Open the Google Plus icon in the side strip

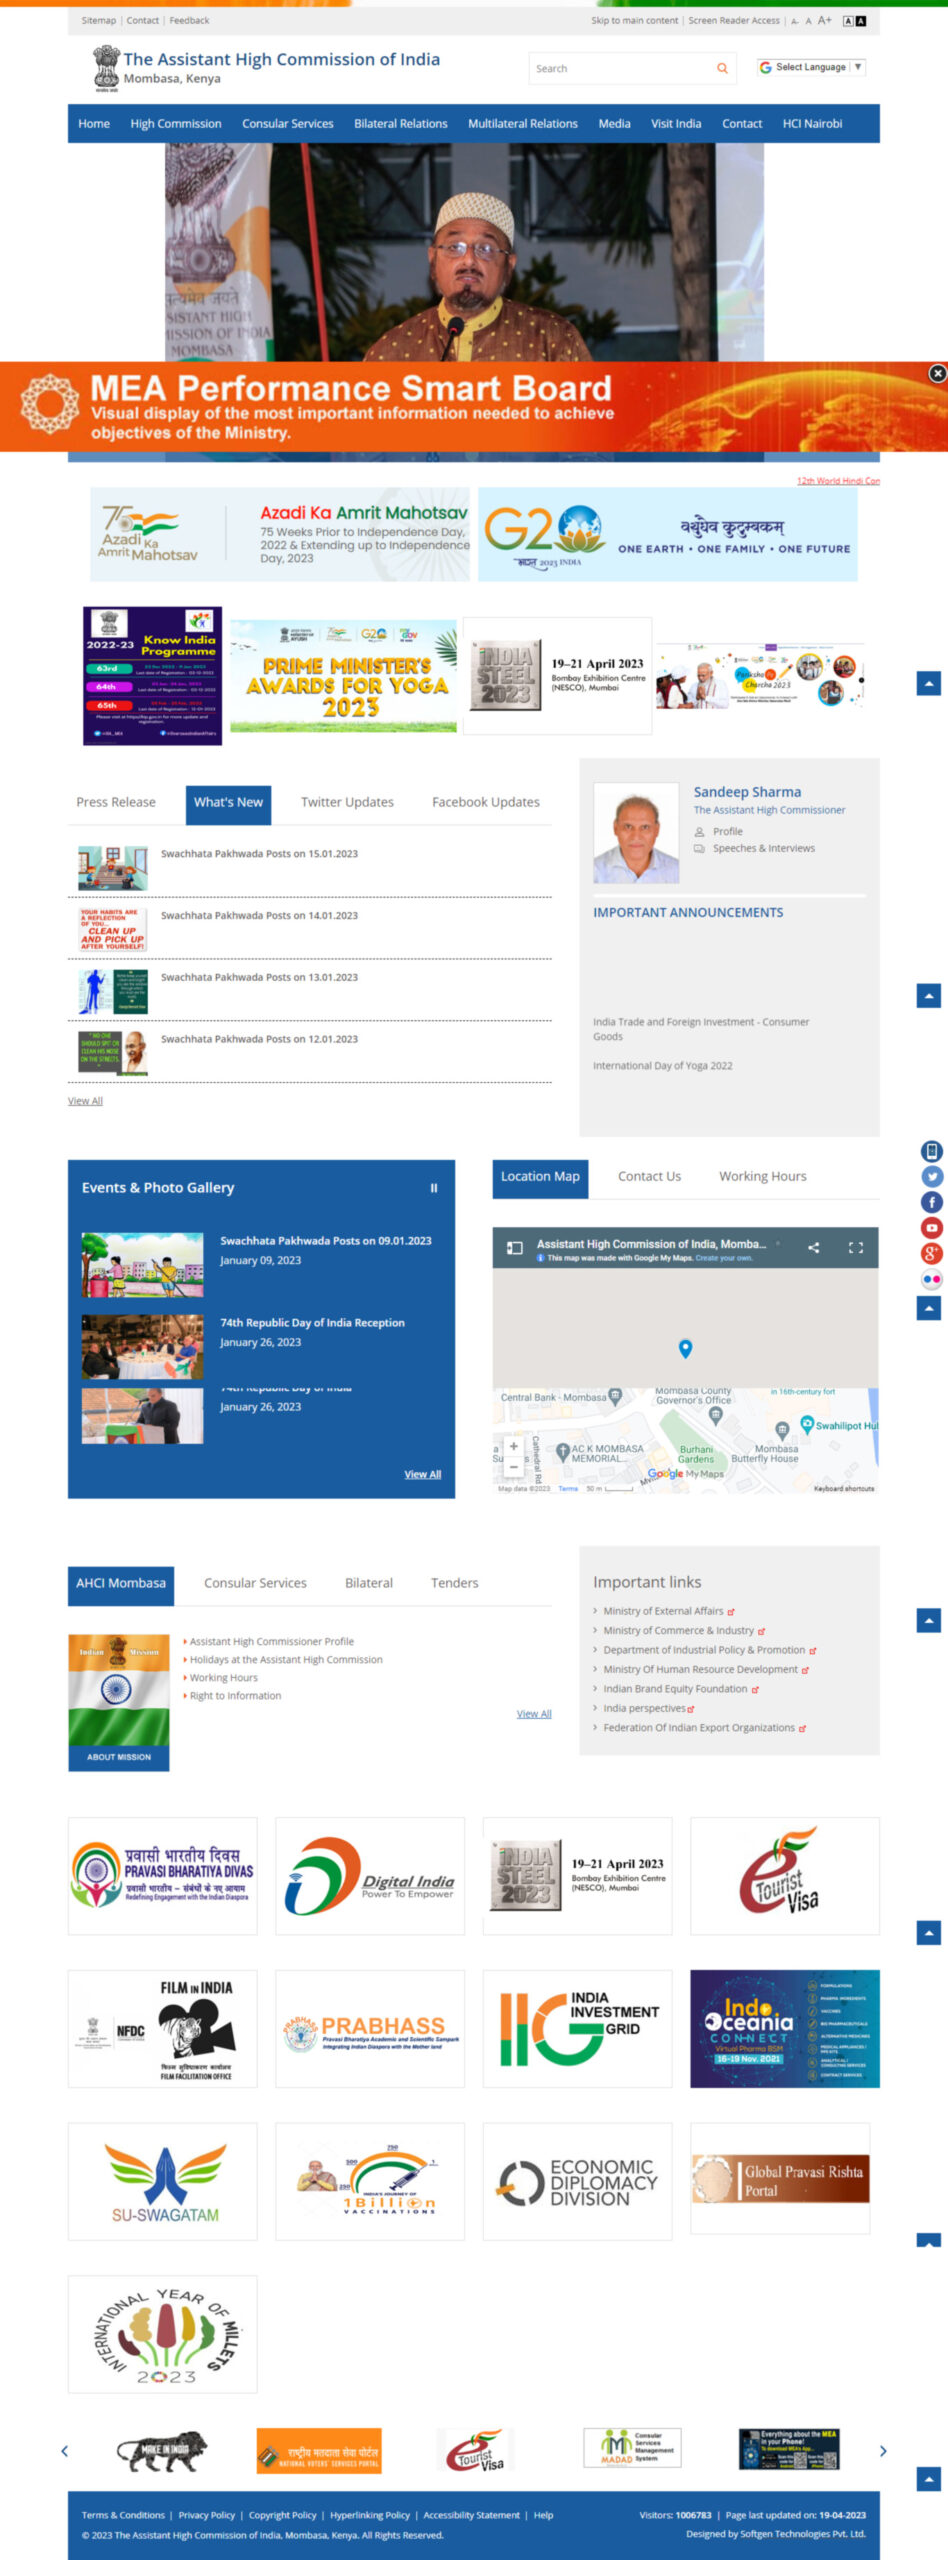coord(931,1253)
